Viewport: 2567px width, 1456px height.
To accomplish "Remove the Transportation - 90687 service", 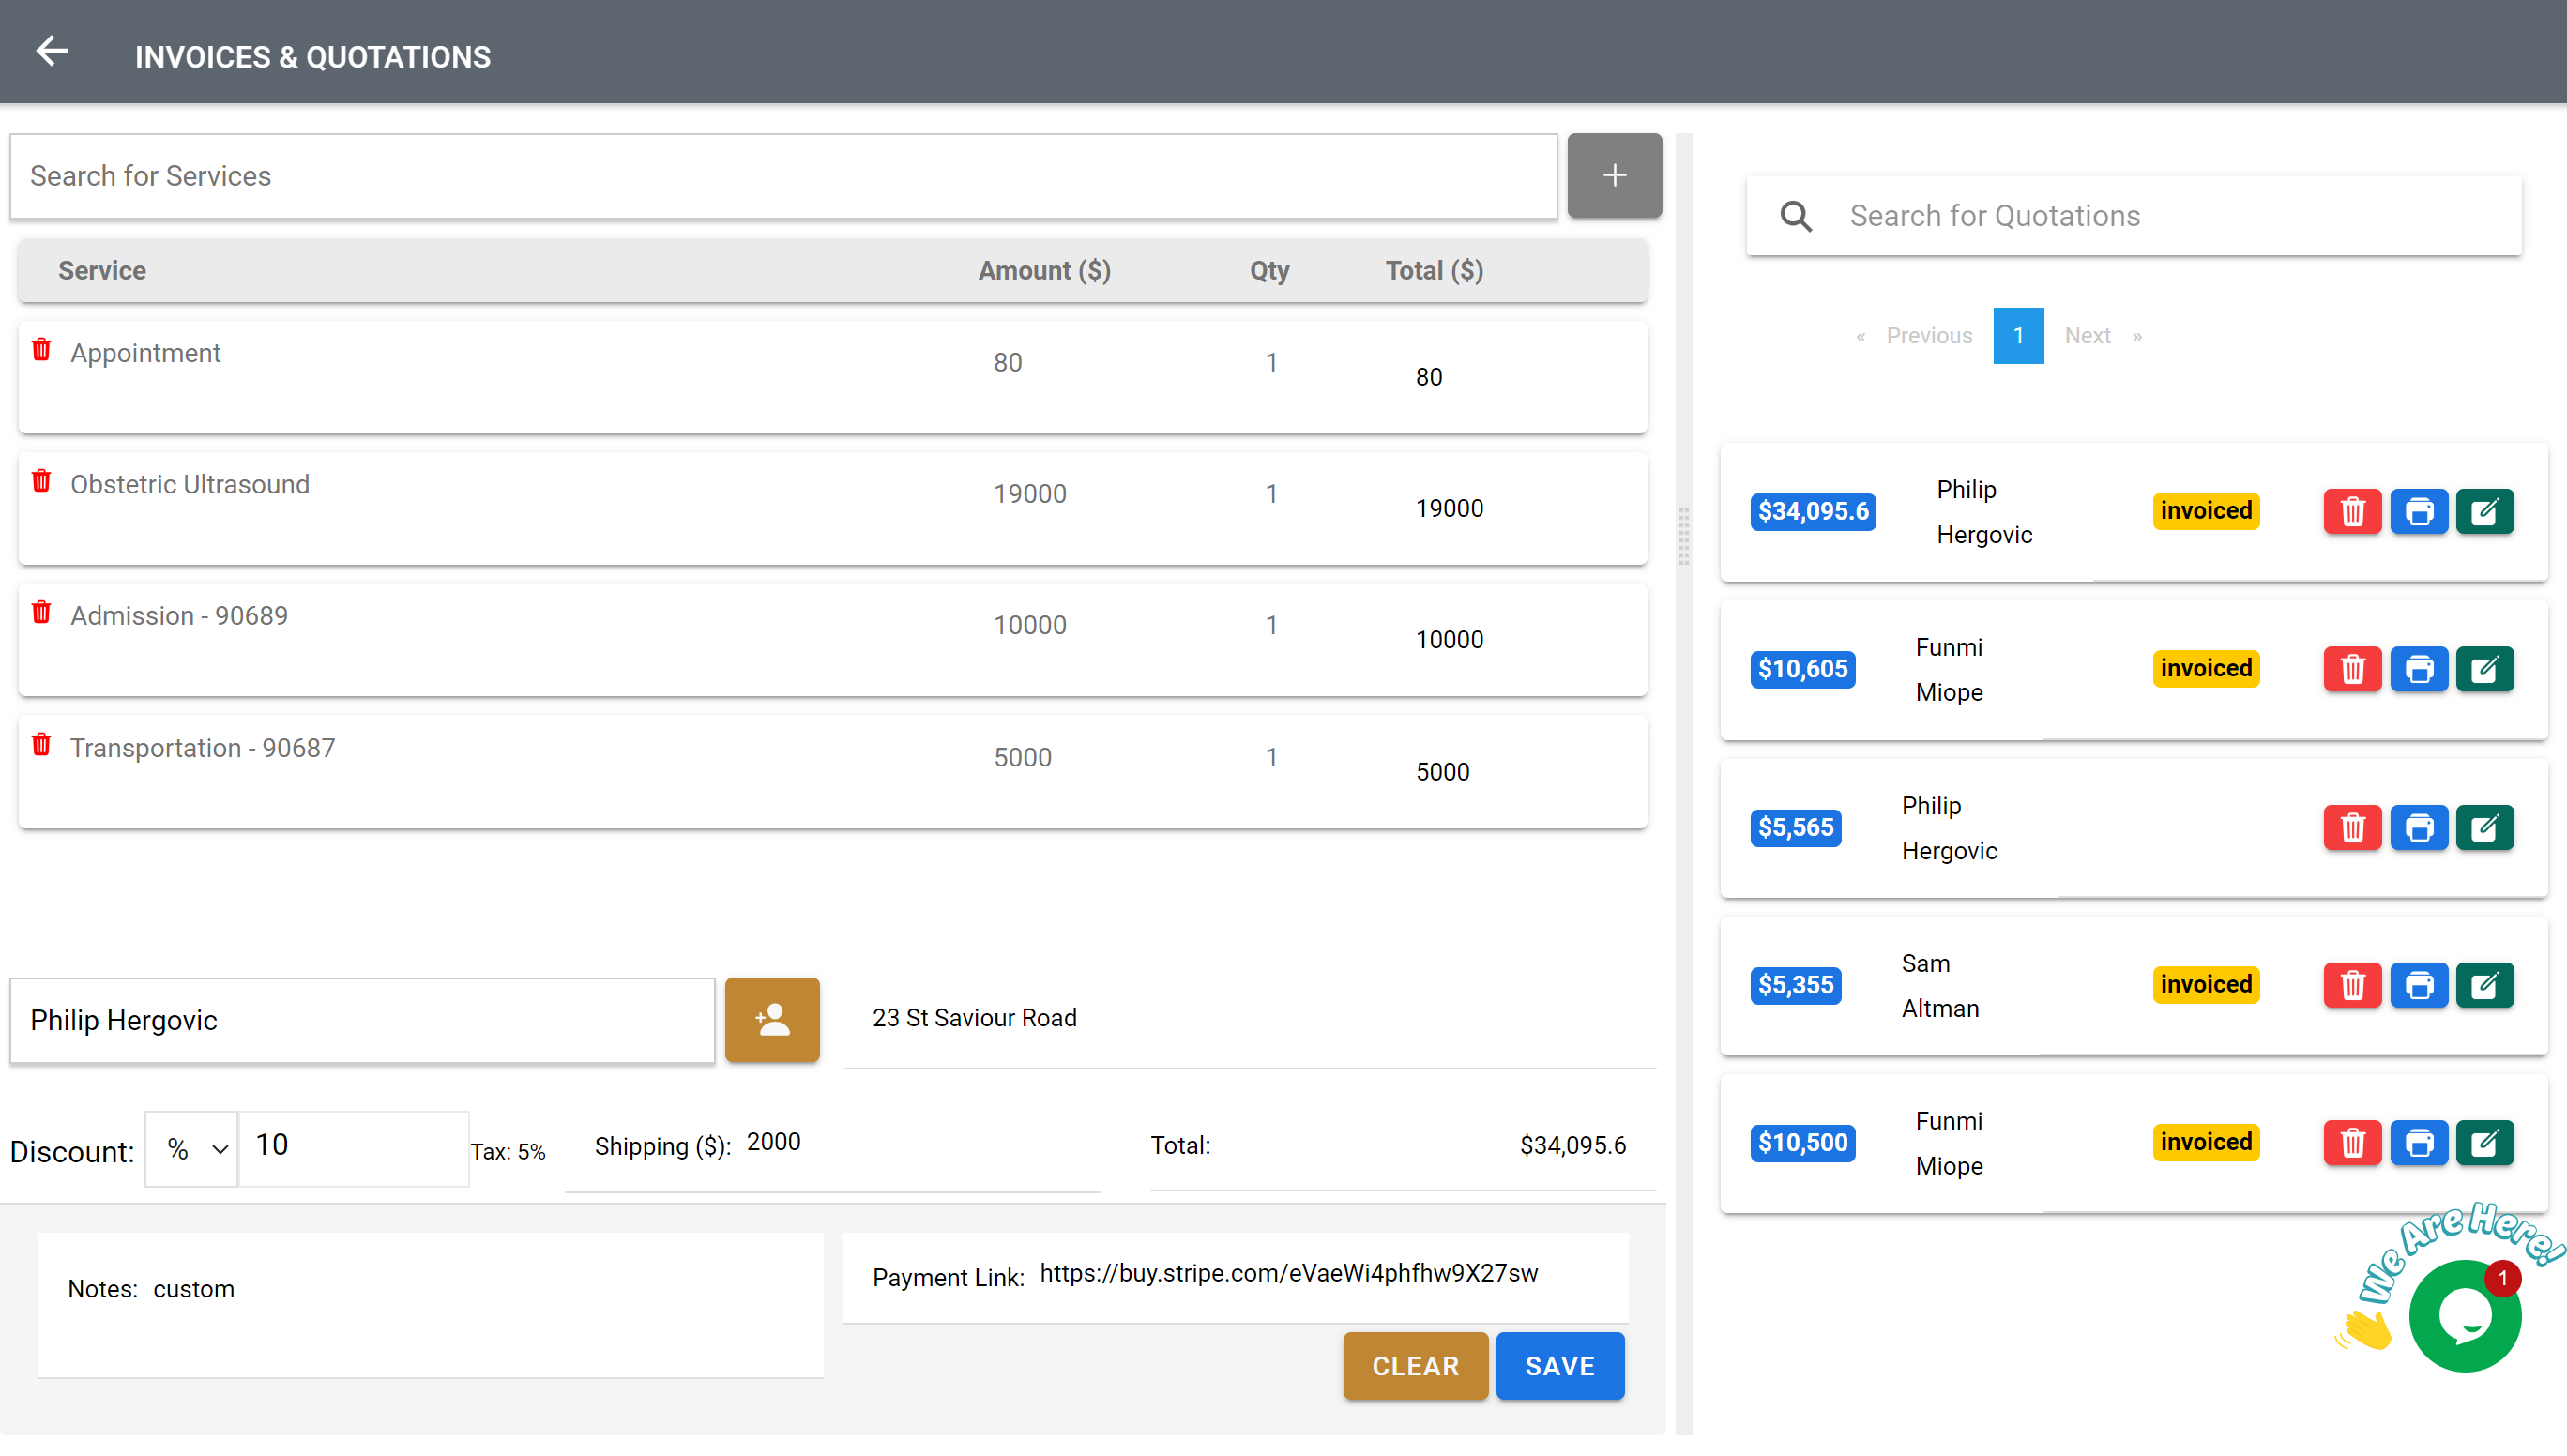I will [41, 745].
